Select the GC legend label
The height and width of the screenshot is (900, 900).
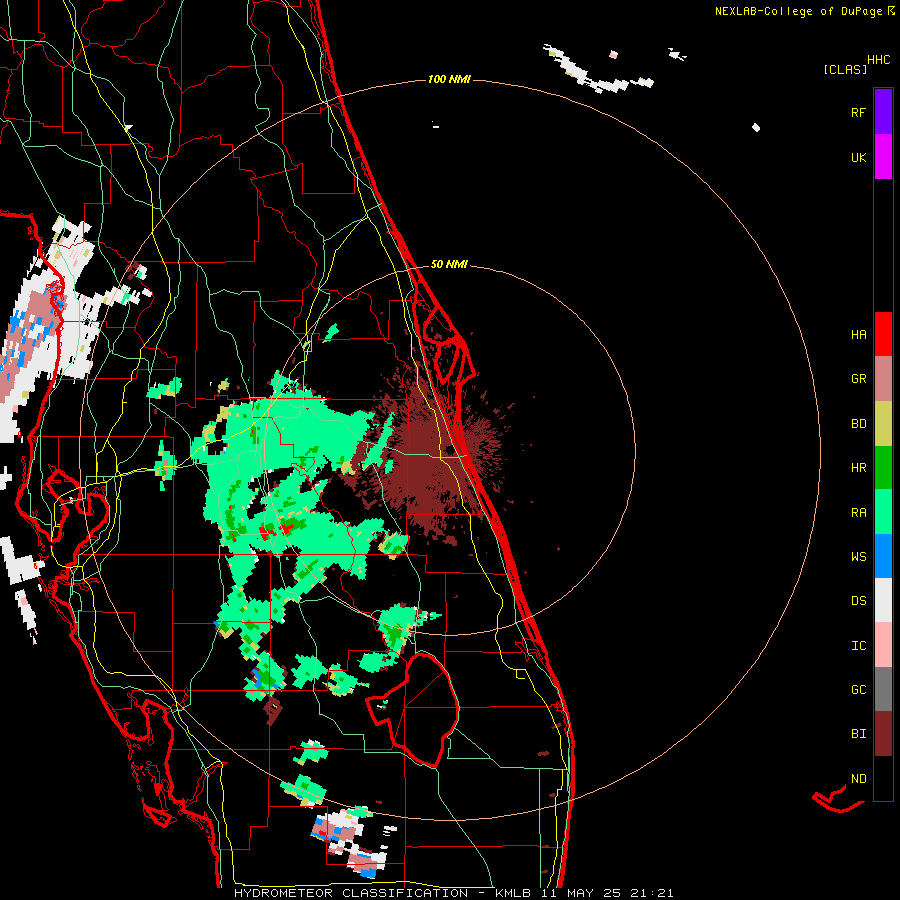tap(858, 689)
